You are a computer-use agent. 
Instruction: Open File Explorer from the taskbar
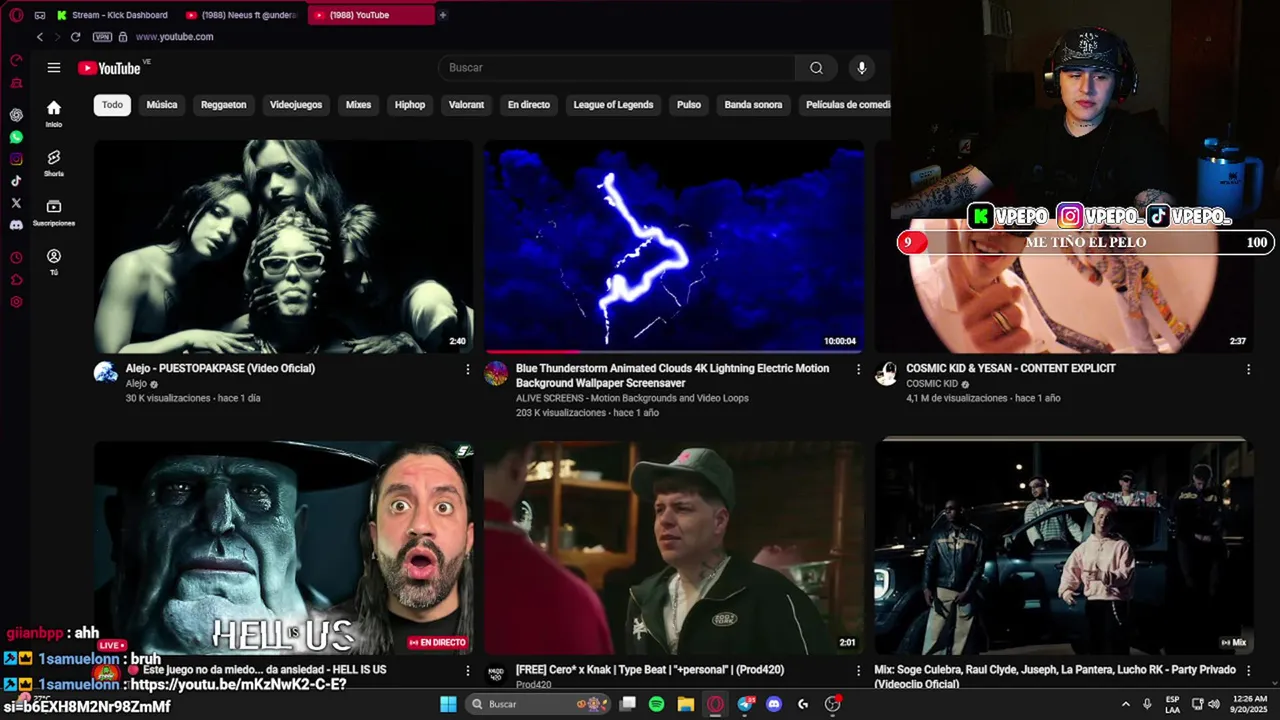point(685,704)
